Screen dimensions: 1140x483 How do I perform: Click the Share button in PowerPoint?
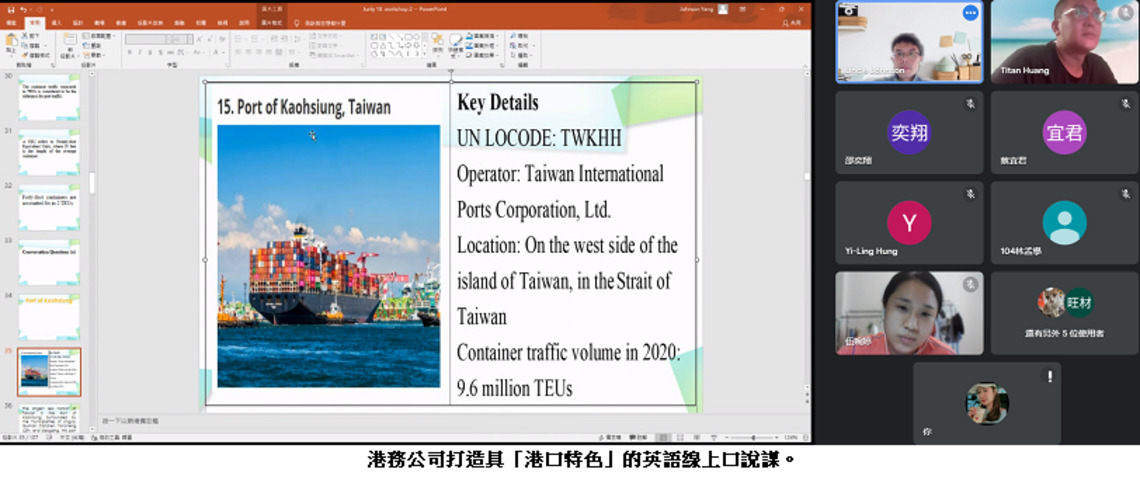coord(792,23)
